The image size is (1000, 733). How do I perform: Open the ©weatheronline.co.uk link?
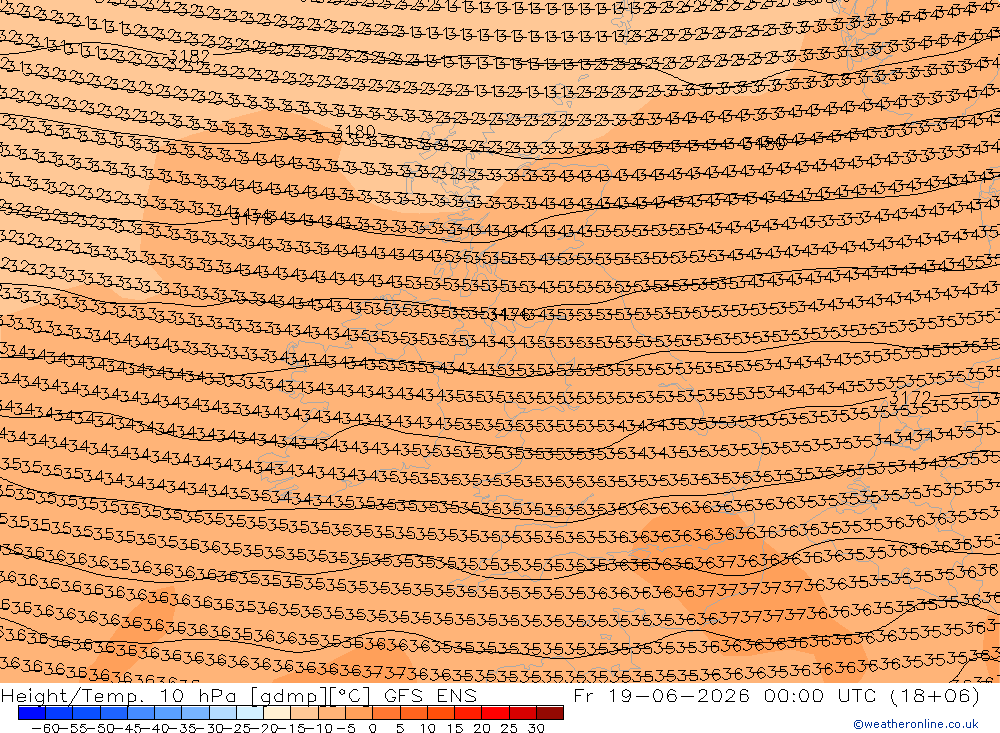(x=916, y=724)
